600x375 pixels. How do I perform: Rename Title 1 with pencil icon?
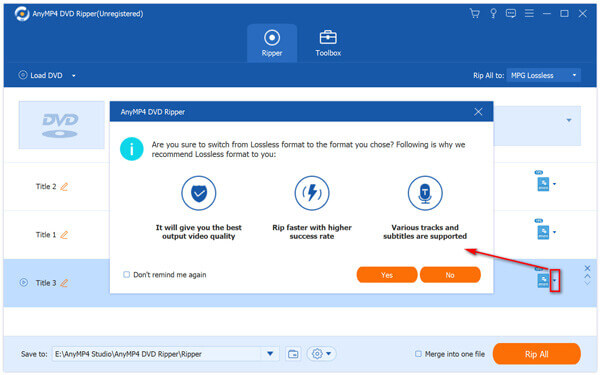point(64,235)
